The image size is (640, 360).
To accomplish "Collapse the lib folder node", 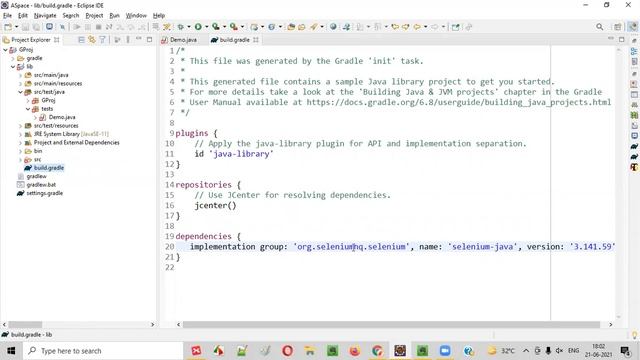I will 13,67.
